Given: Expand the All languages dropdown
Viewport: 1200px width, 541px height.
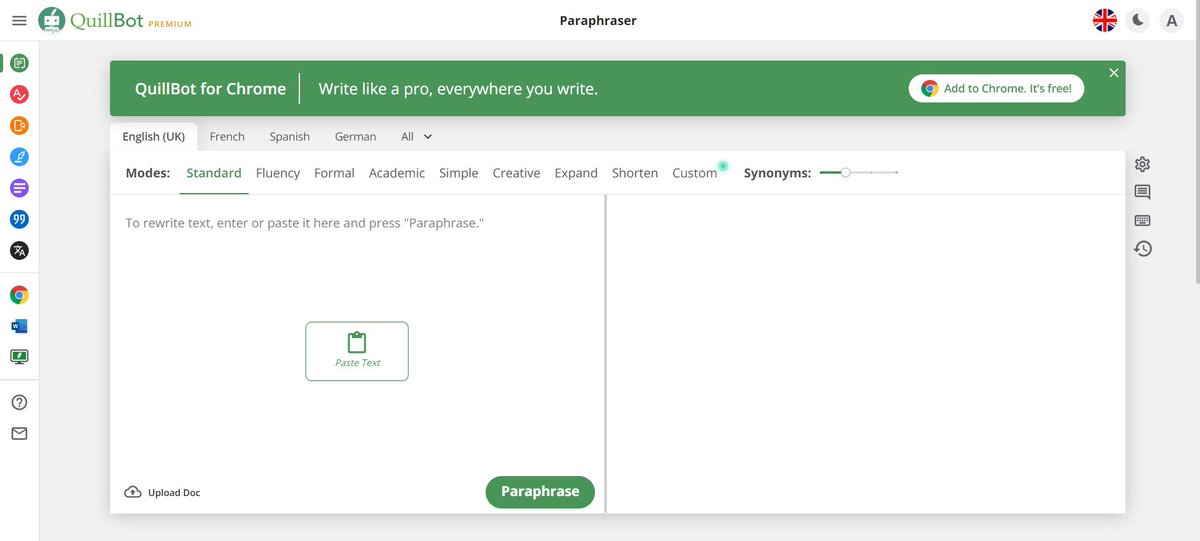Looking at the screenshot, I should (417, 136).
